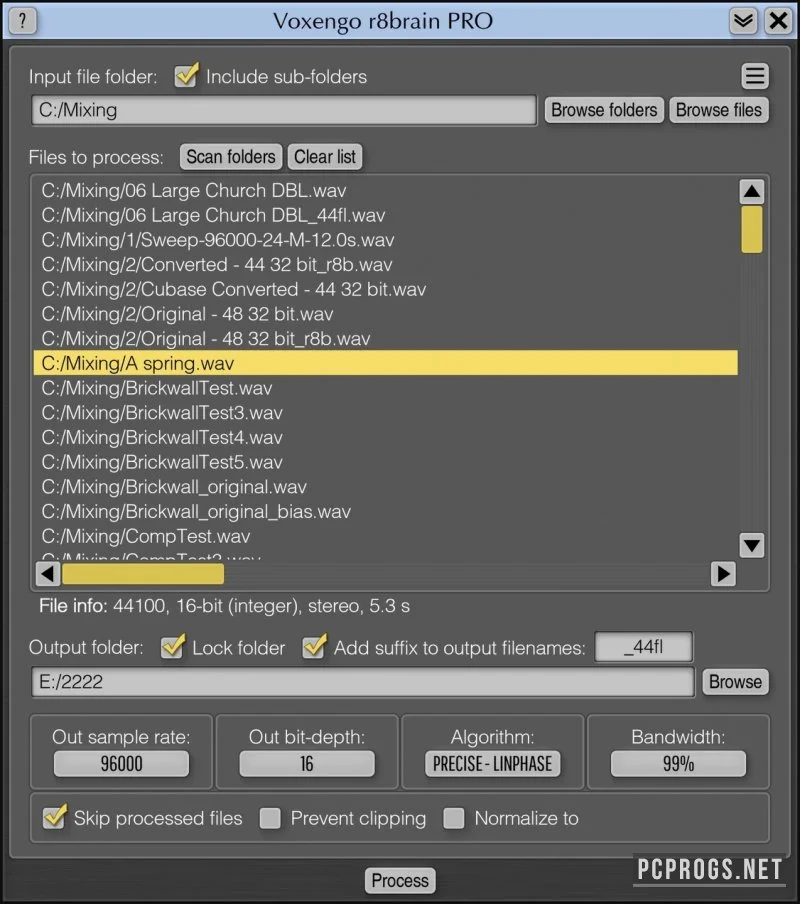Click the Process button
Image resolution: width=800 pixels, height=904 pixels.
[x=400, y=880]
